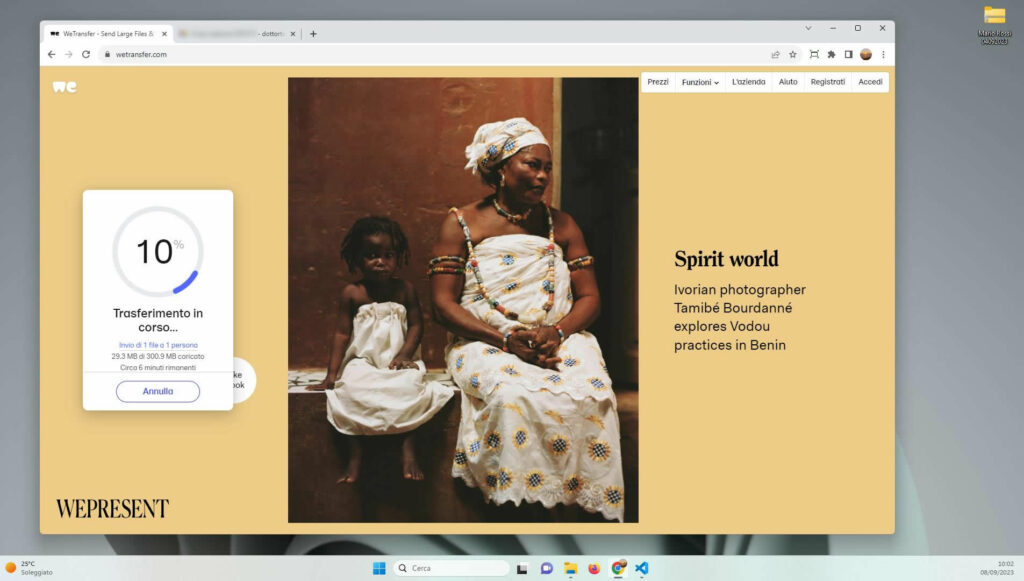
Task: Click the Ivorian photographer description text
Action: [x=740, y=317]
